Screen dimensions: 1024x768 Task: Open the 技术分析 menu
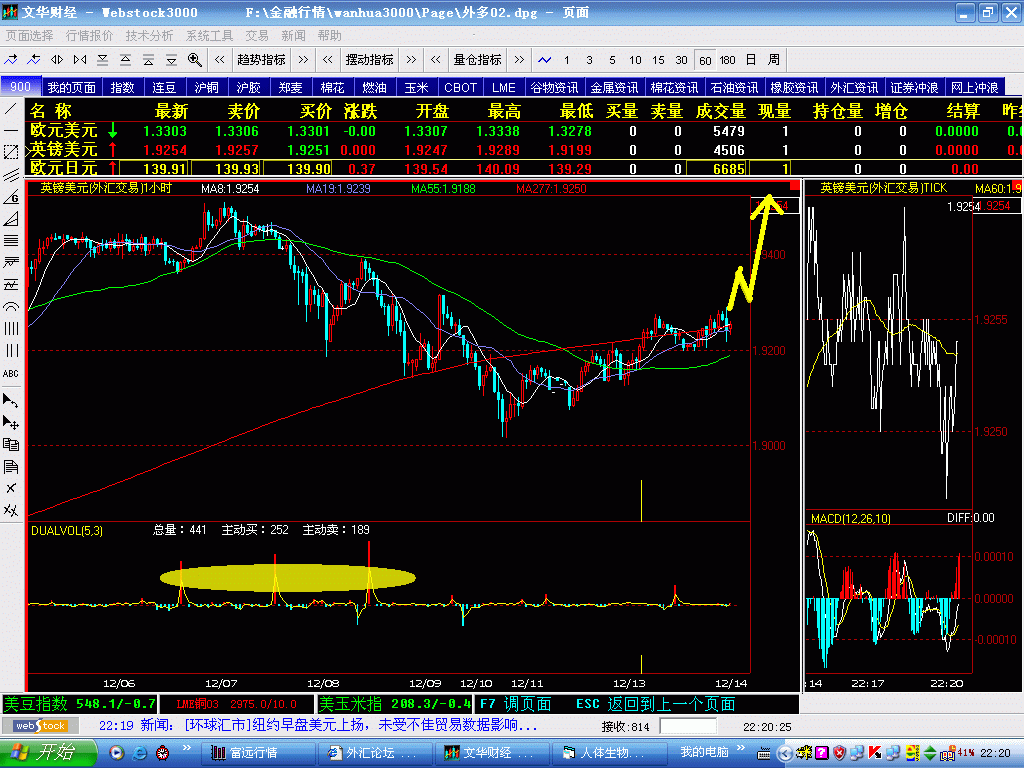coord(149,35)
